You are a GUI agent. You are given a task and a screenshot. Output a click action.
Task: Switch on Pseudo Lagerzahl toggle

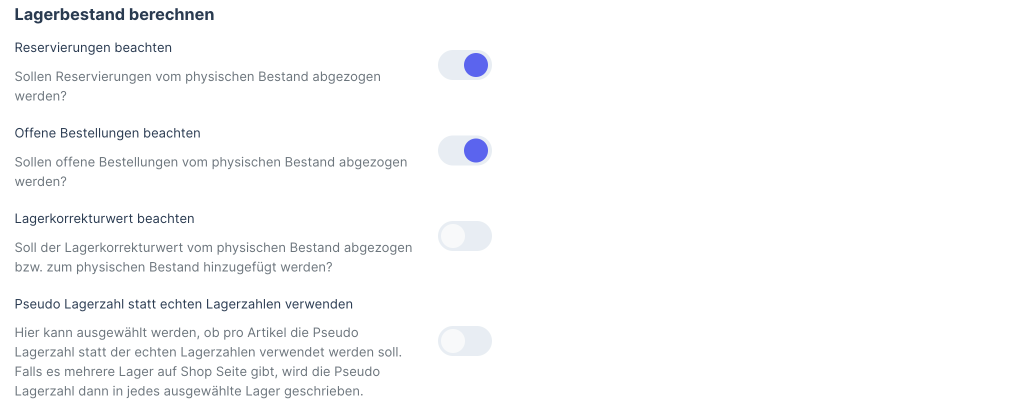[x=465, y=341]
